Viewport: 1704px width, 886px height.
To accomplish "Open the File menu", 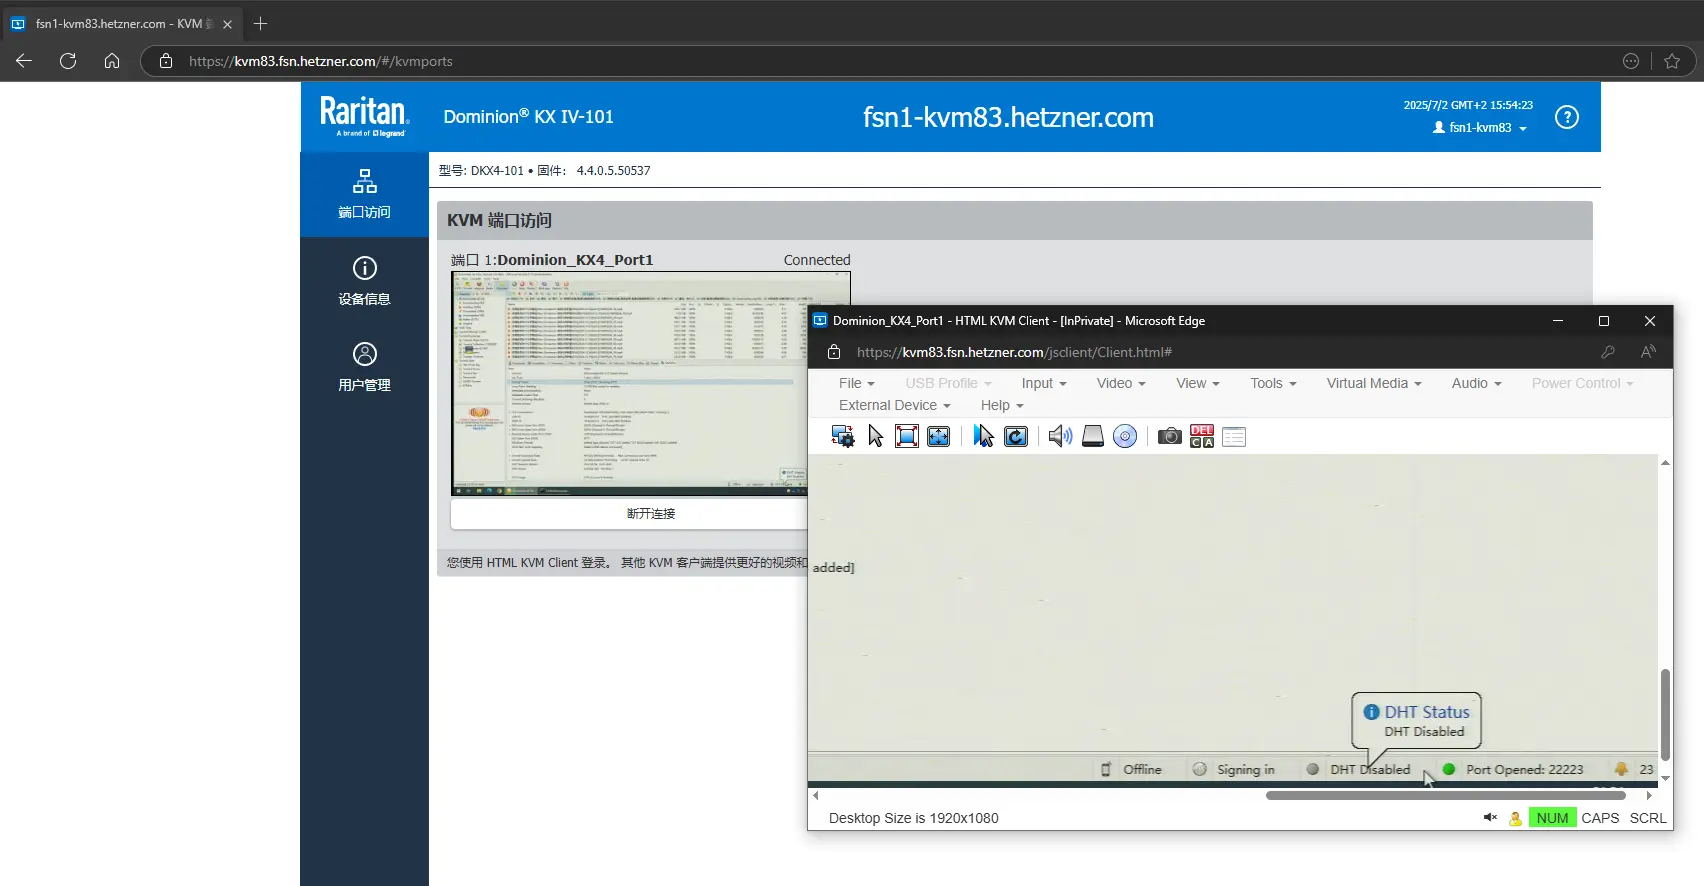I will pos(857,383).
